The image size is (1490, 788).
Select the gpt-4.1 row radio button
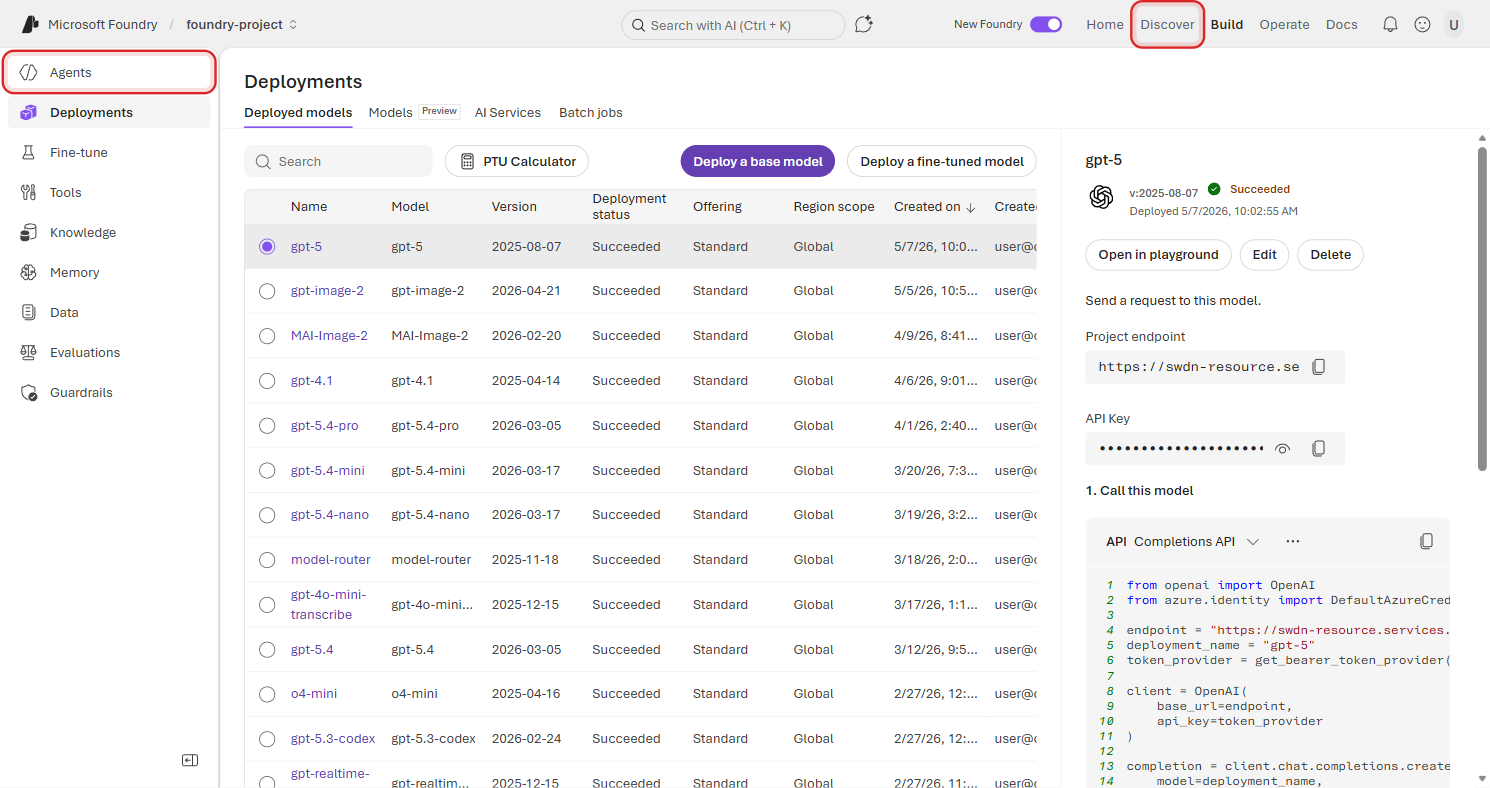click(267, 381)
